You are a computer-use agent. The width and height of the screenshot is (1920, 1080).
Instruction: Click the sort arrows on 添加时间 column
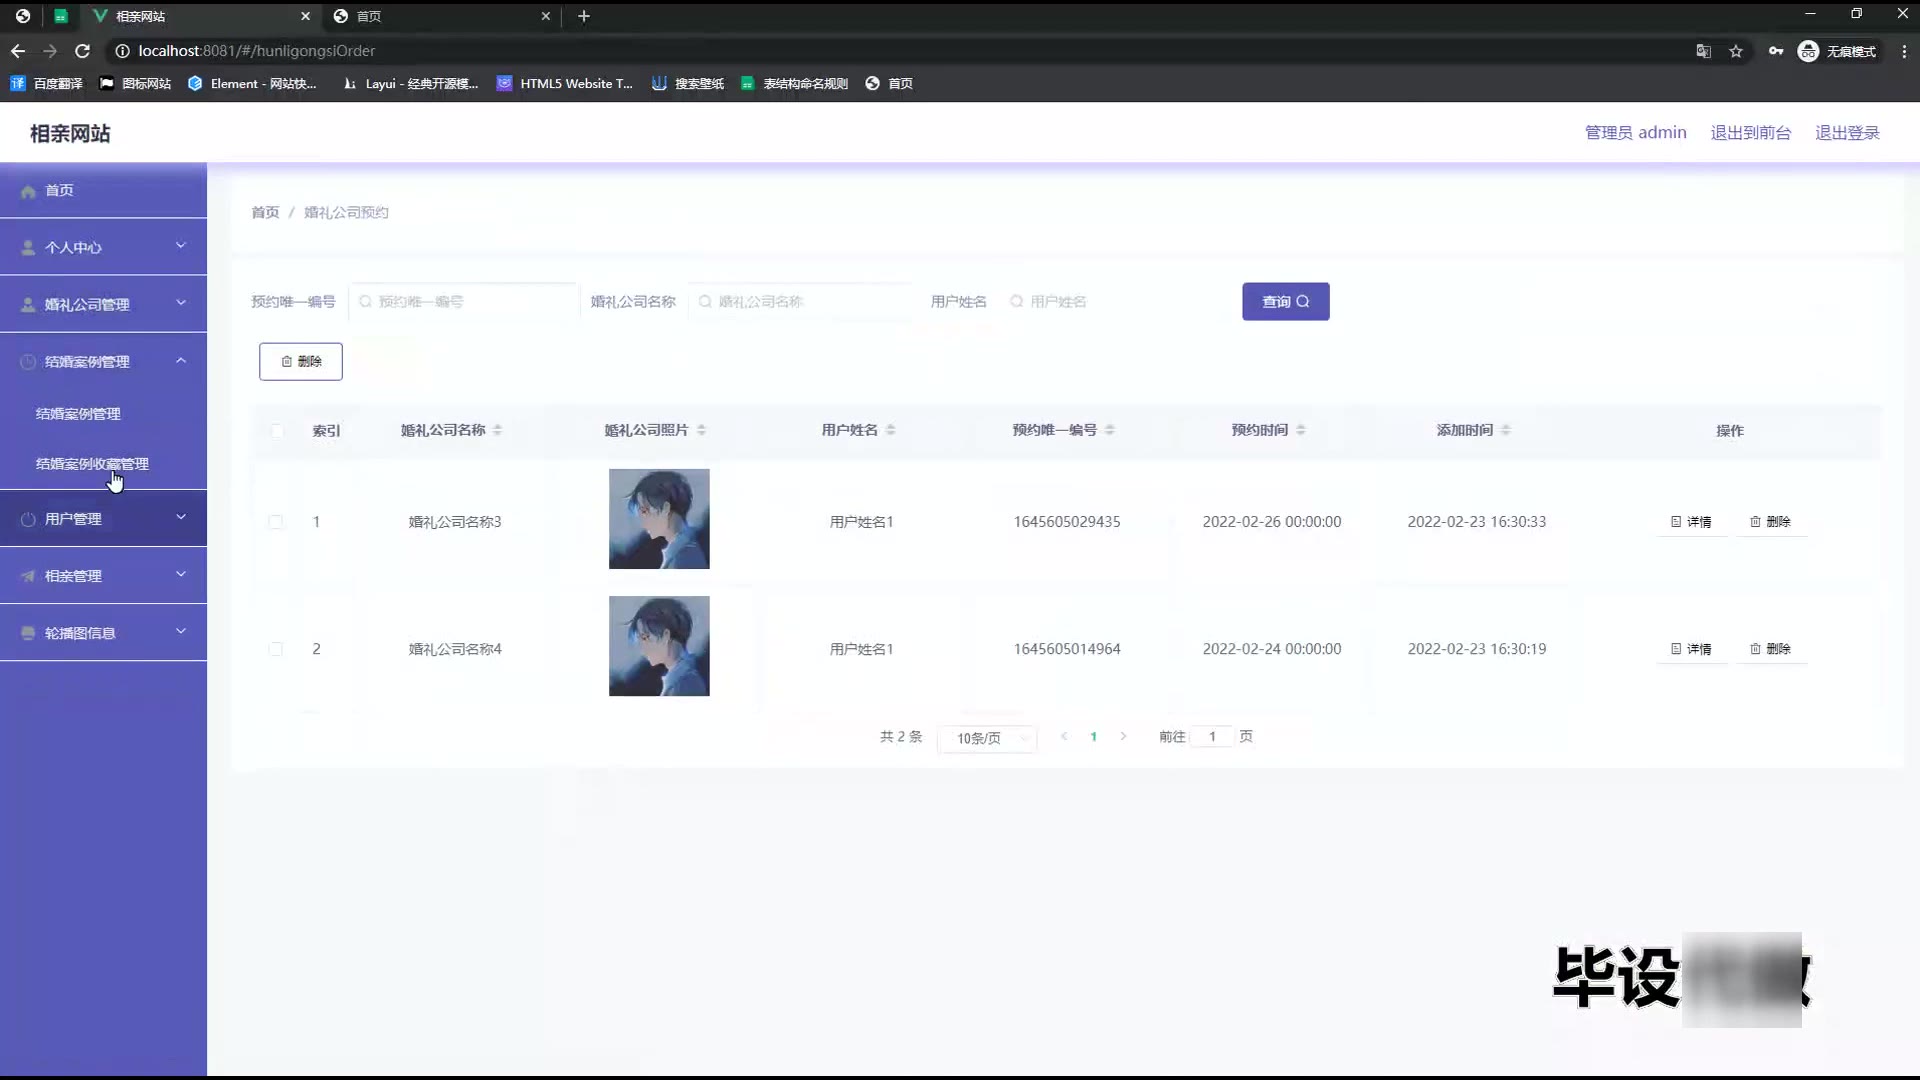[x=1505, y=430]
